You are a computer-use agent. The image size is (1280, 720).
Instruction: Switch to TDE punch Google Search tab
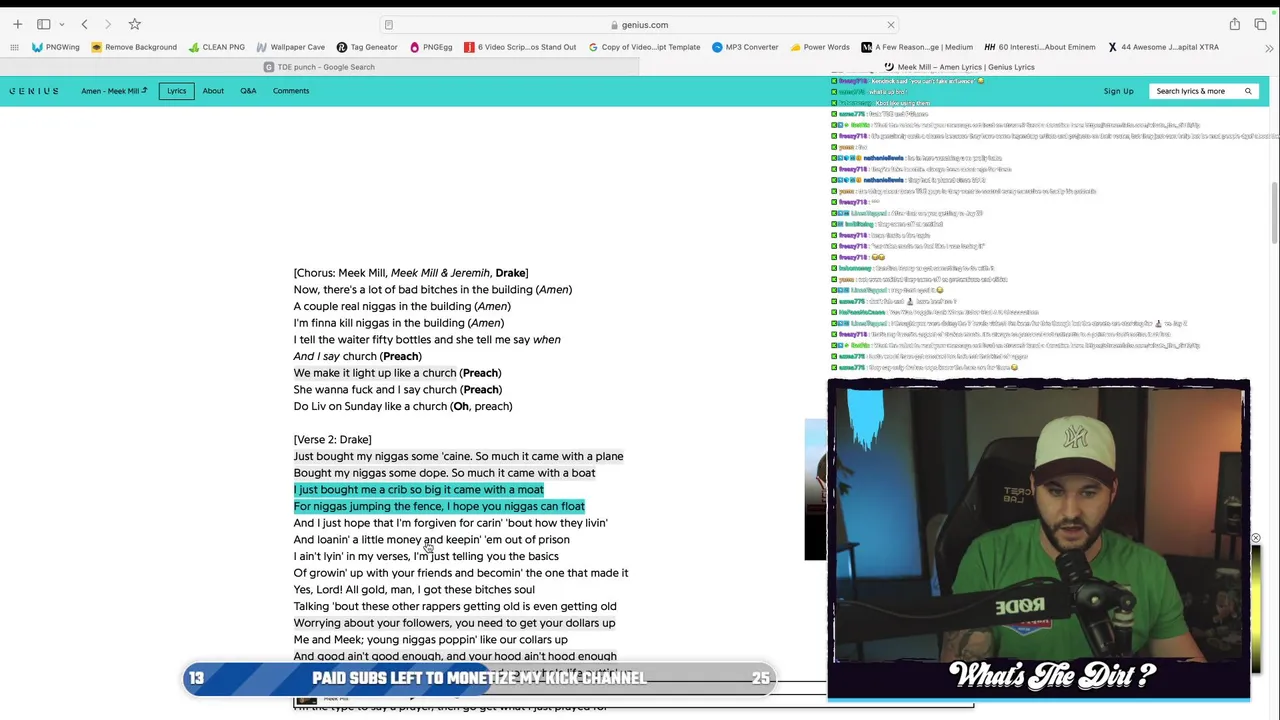pos(320,67)
